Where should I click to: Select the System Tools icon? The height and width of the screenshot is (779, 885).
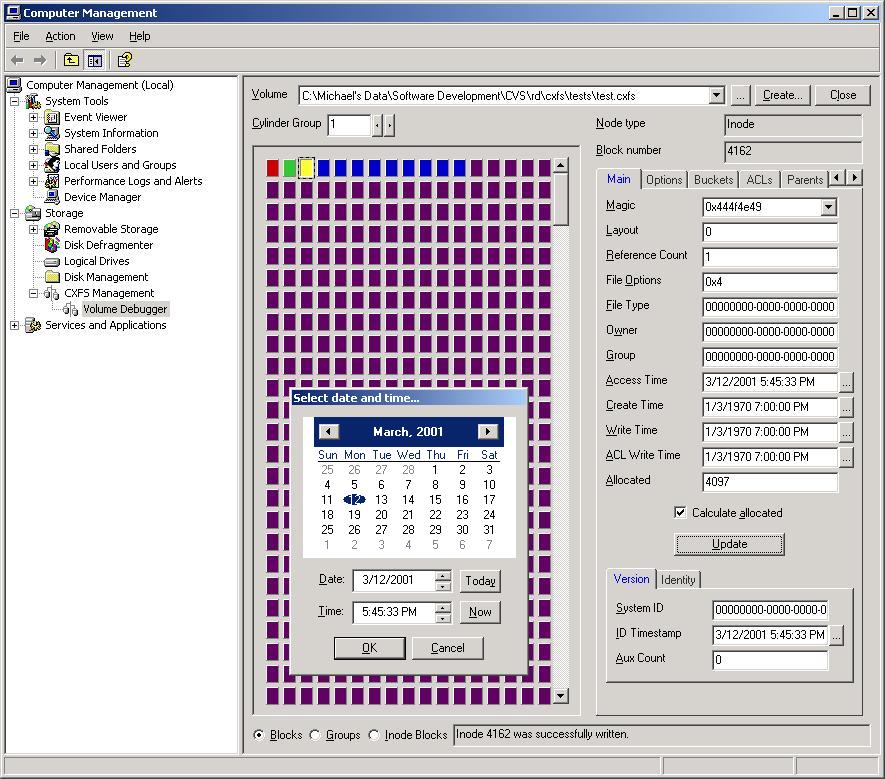(33, 101)
